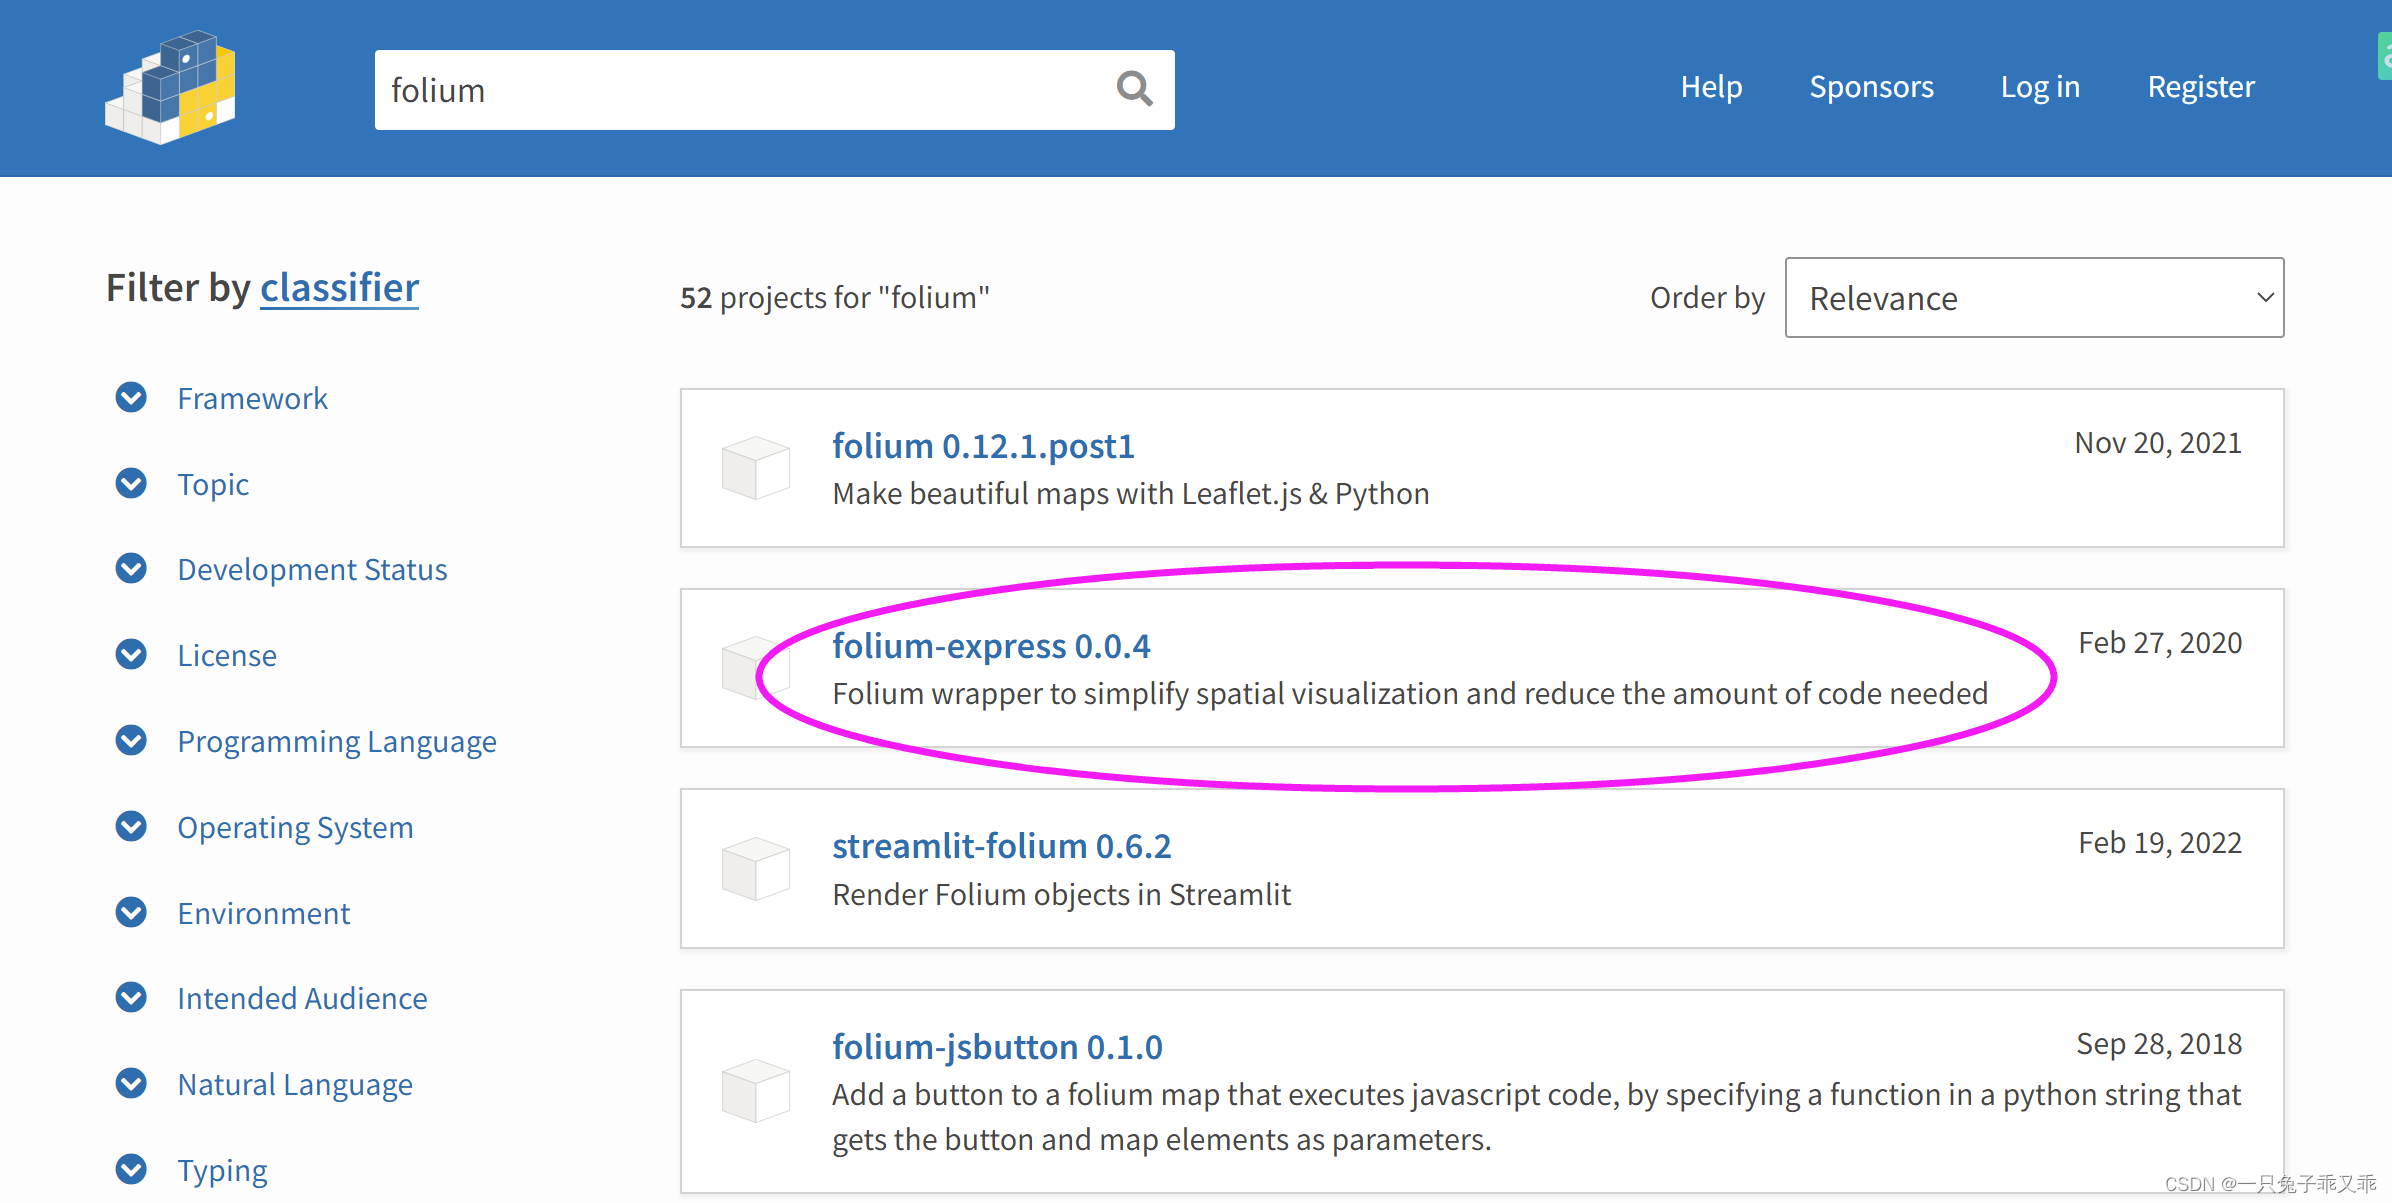The height and width of the screenshot is (1203, 2392).
Task: Expand the Natural Language chevron
Action: coord(131,1083)
